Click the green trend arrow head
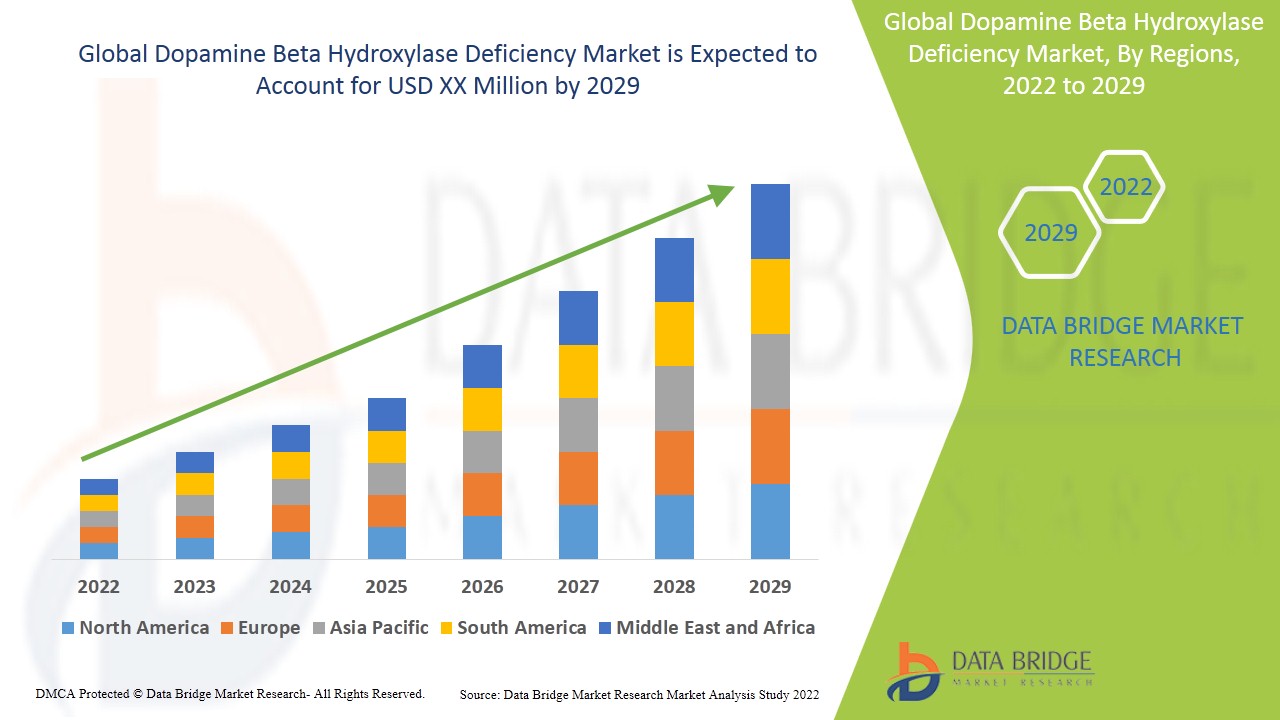The width and height of the screenshot is (1280, 720). [x=721, y=193]
